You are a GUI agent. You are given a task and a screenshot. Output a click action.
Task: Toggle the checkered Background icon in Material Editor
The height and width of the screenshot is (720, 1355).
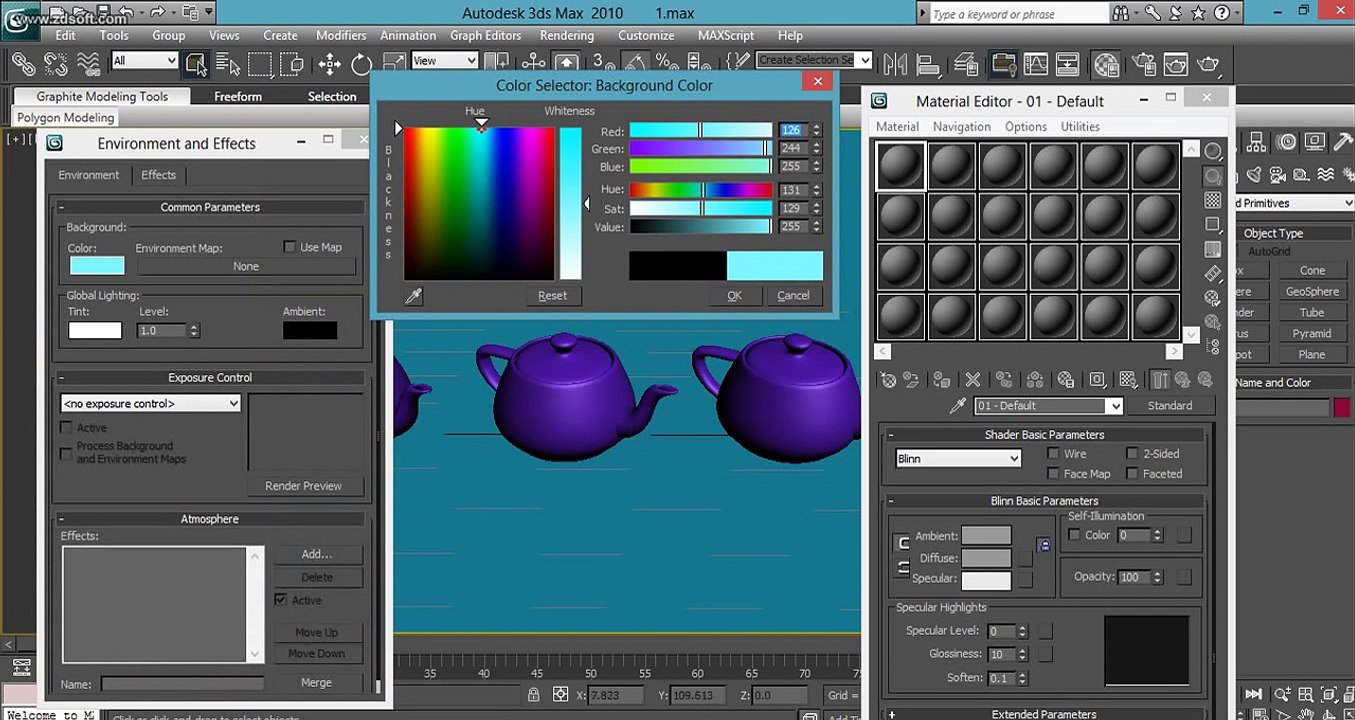click(x=1213, y=200)
